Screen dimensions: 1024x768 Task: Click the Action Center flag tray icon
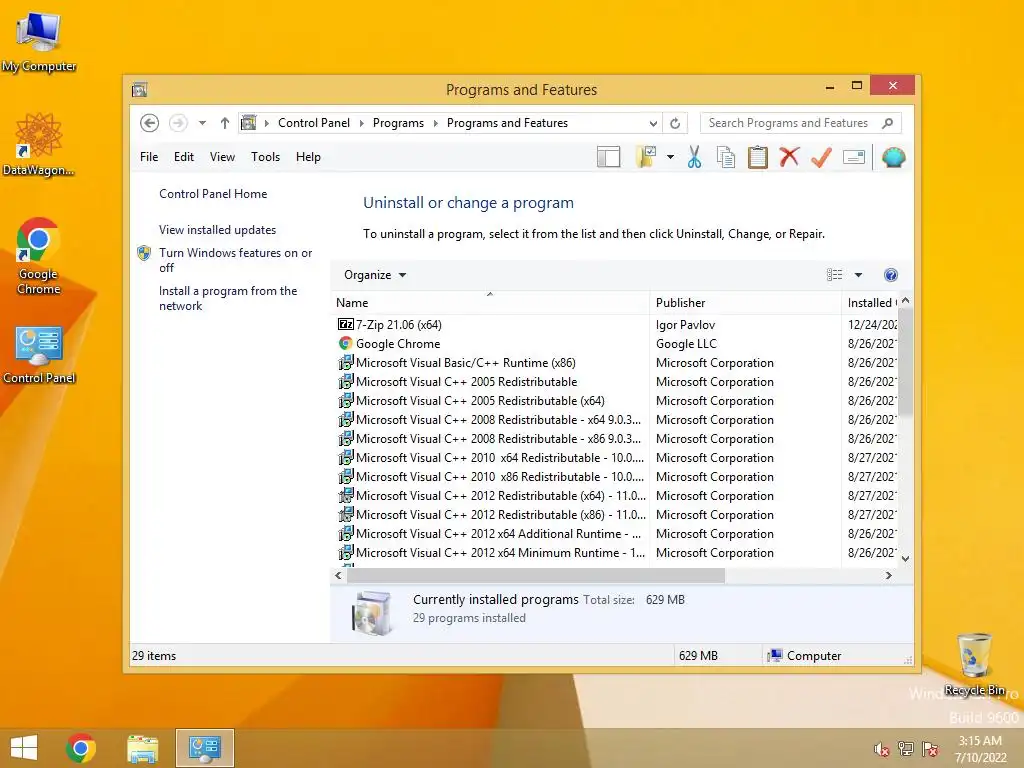[930, 748]
